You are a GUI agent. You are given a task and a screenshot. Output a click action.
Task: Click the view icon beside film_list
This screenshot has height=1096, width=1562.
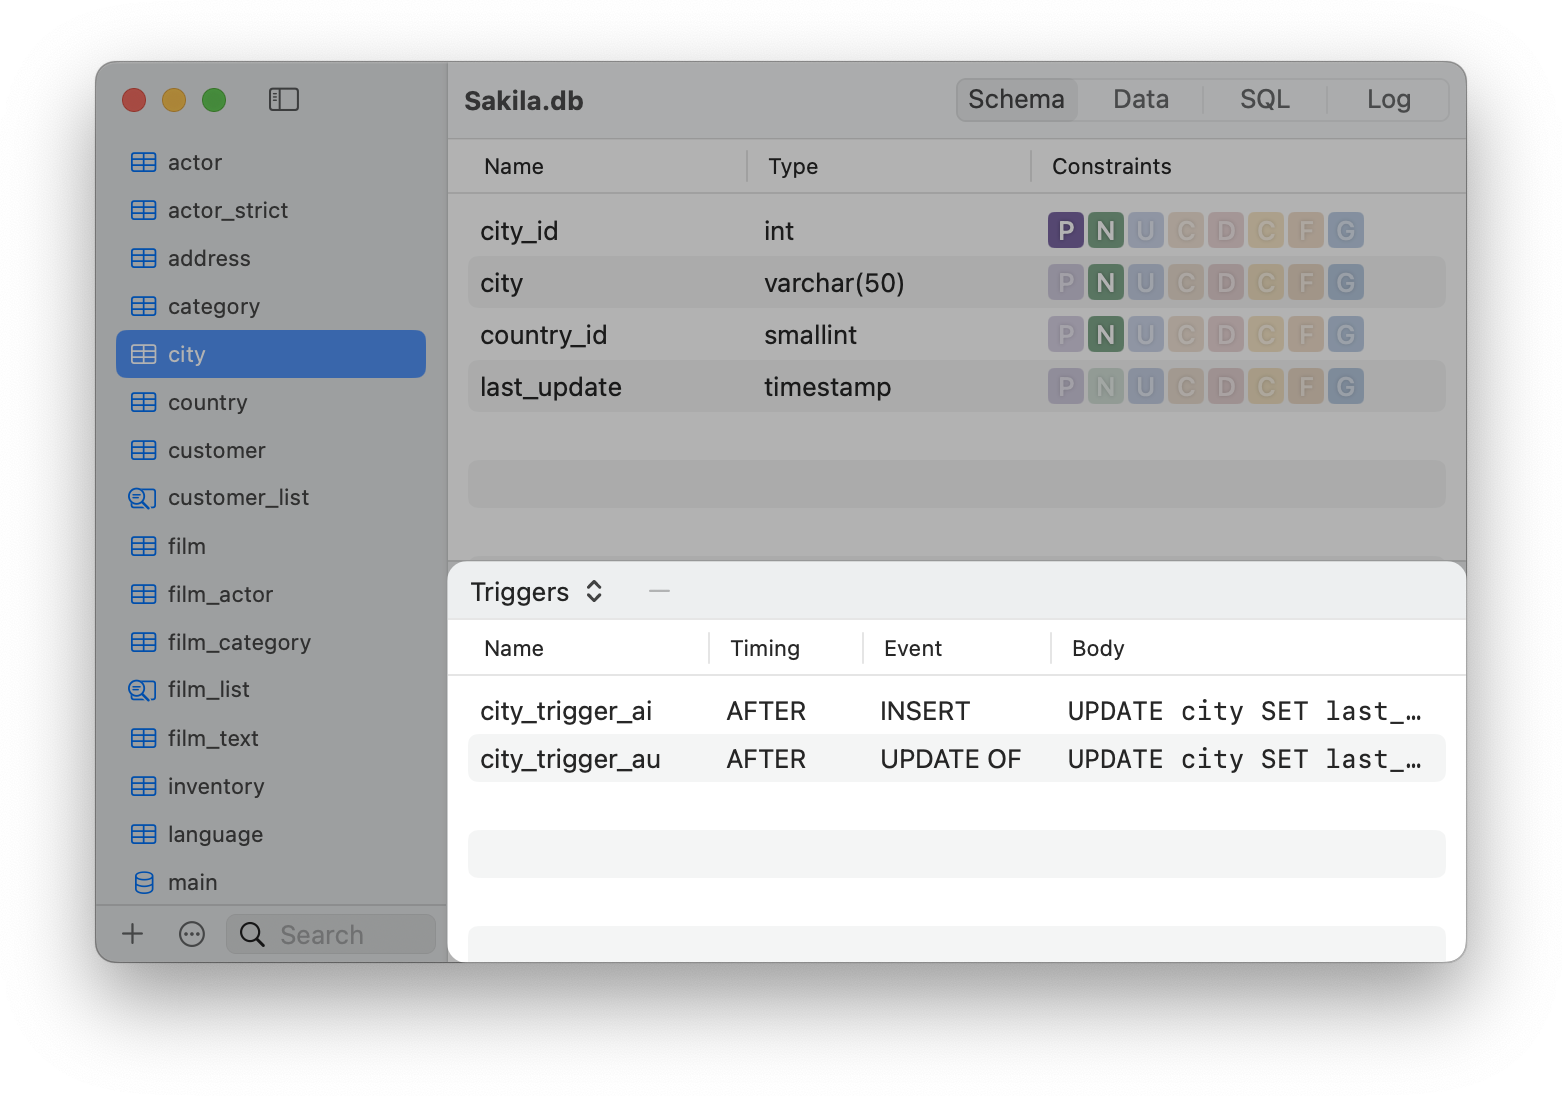coord(143,690)
